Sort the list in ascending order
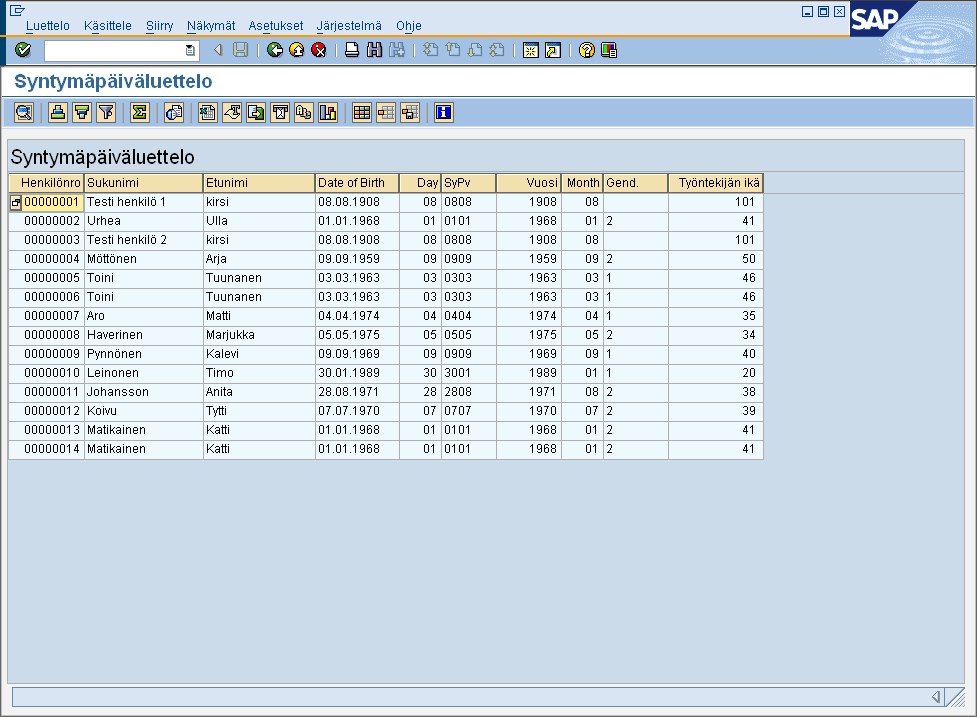 58,113
